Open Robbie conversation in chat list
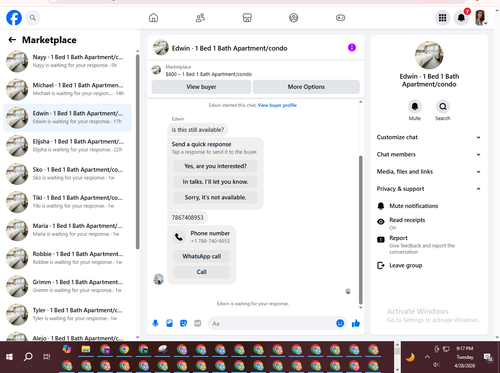Viewport: 500px width, 373px height. tap(68, 258)
